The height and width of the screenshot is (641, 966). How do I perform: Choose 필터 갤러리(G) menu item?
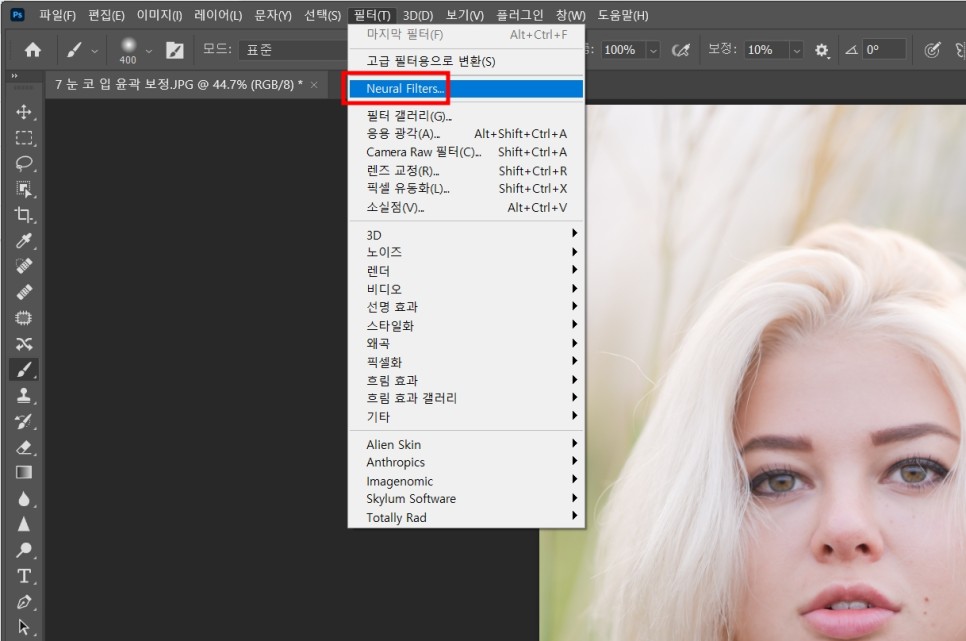click(466, 115)
